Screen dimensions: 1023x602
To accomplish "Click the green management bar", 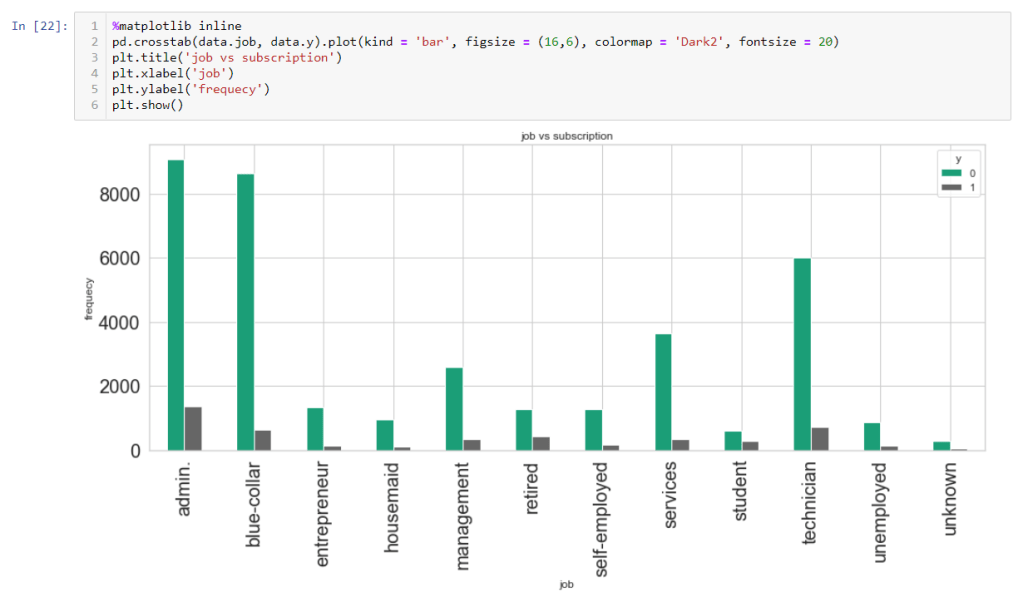I will coord(454,409).
